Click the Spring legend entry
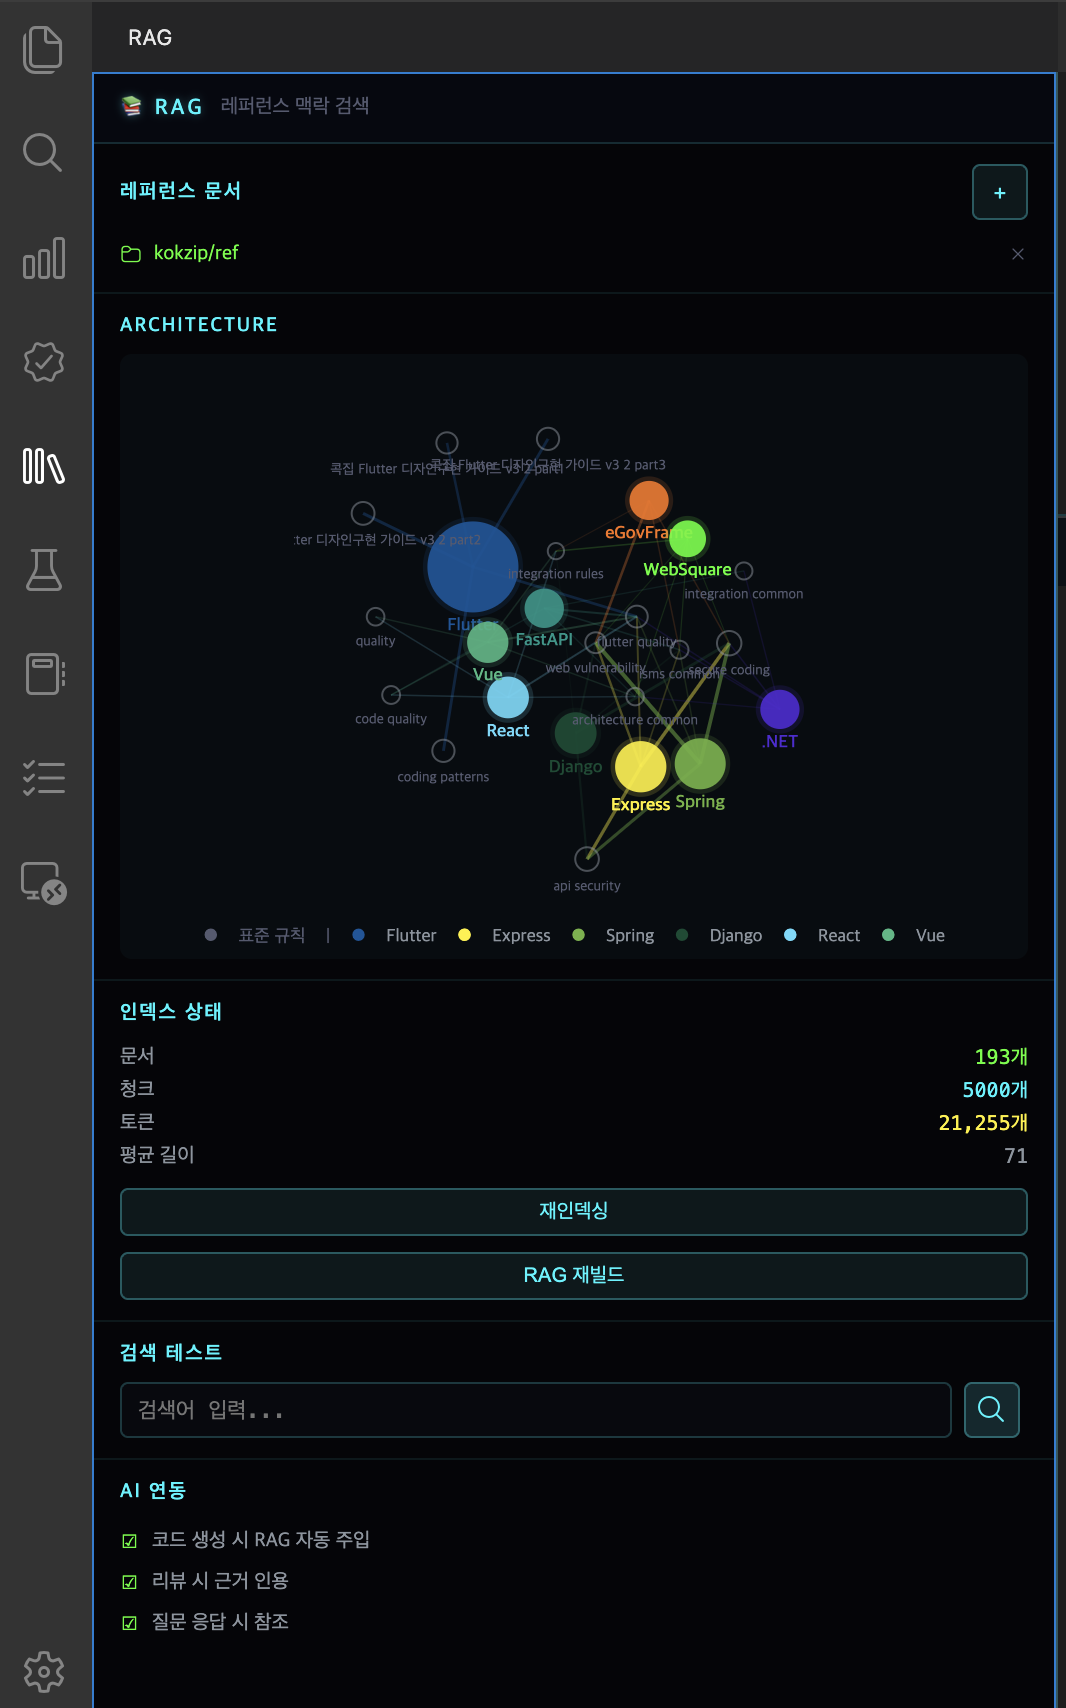This screenshot has height=1708, width=1066. (613, 935)
